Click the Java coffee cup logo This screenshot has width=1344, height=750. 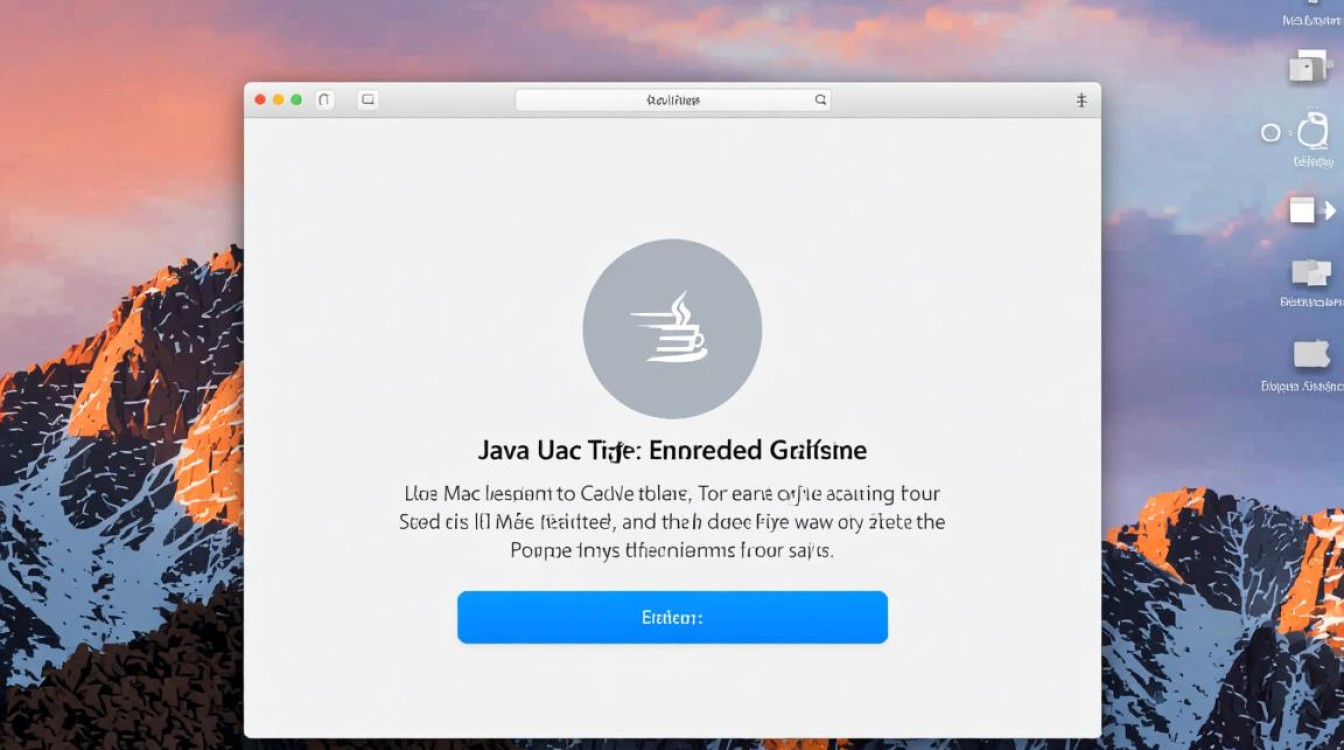(x=672, y=329)
